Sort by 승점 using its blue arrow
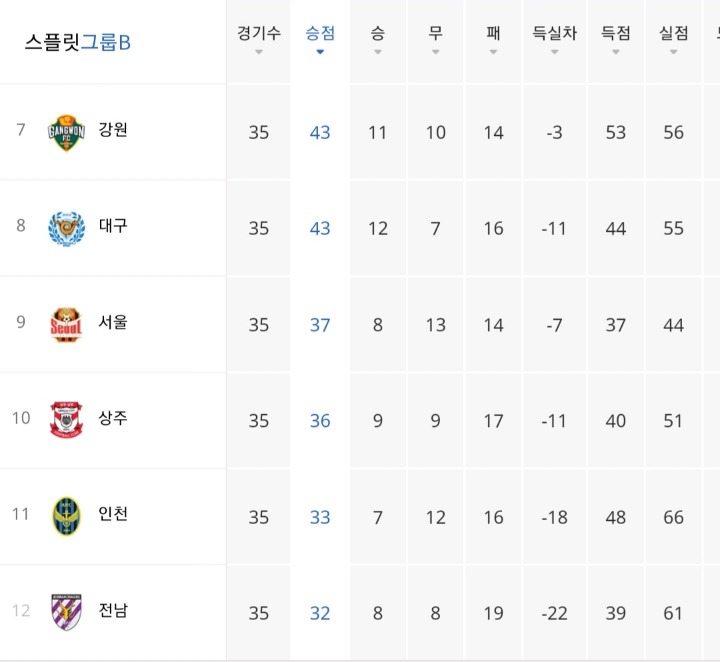Screen dimensions: 720x662 (x=320, y=52)
